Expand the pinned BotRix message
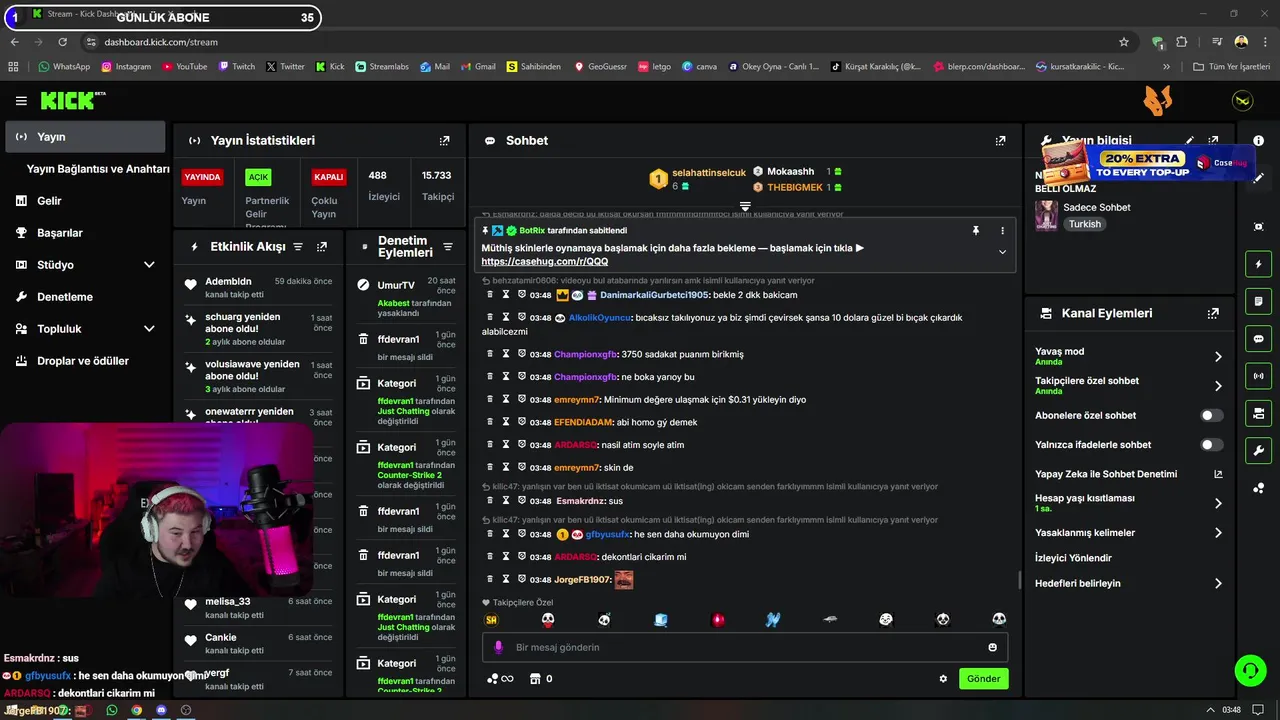1280x720 pixels. [1002, 252]
